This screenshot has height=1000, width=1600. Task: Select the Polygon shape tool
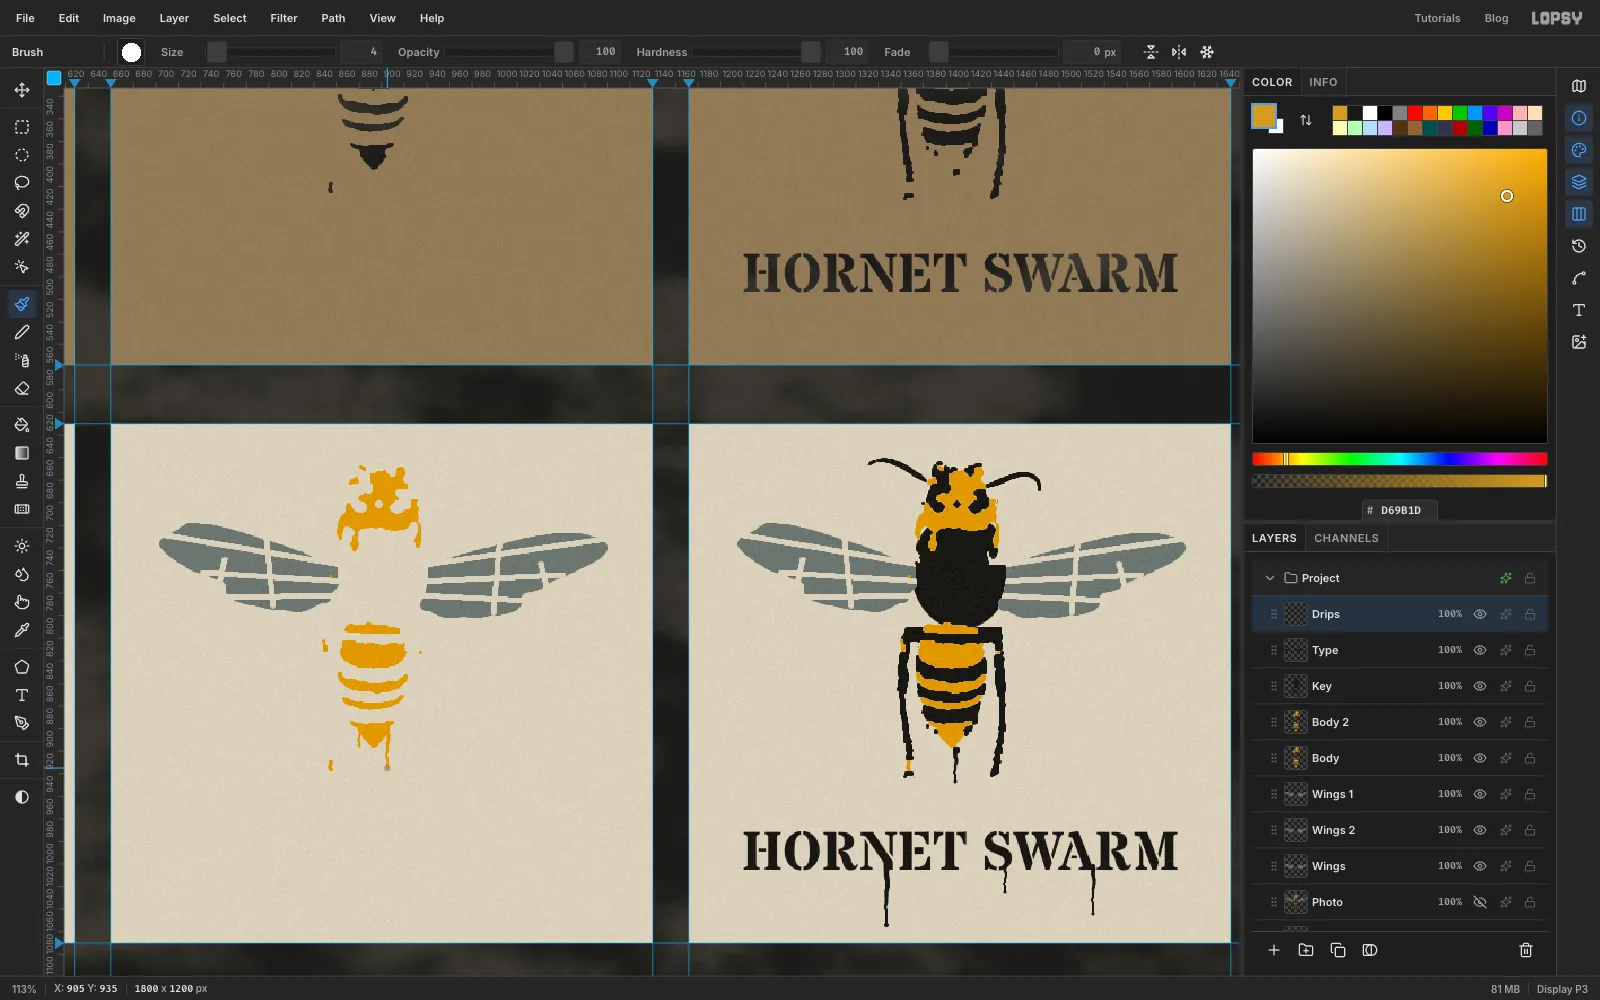coord(22,667)
